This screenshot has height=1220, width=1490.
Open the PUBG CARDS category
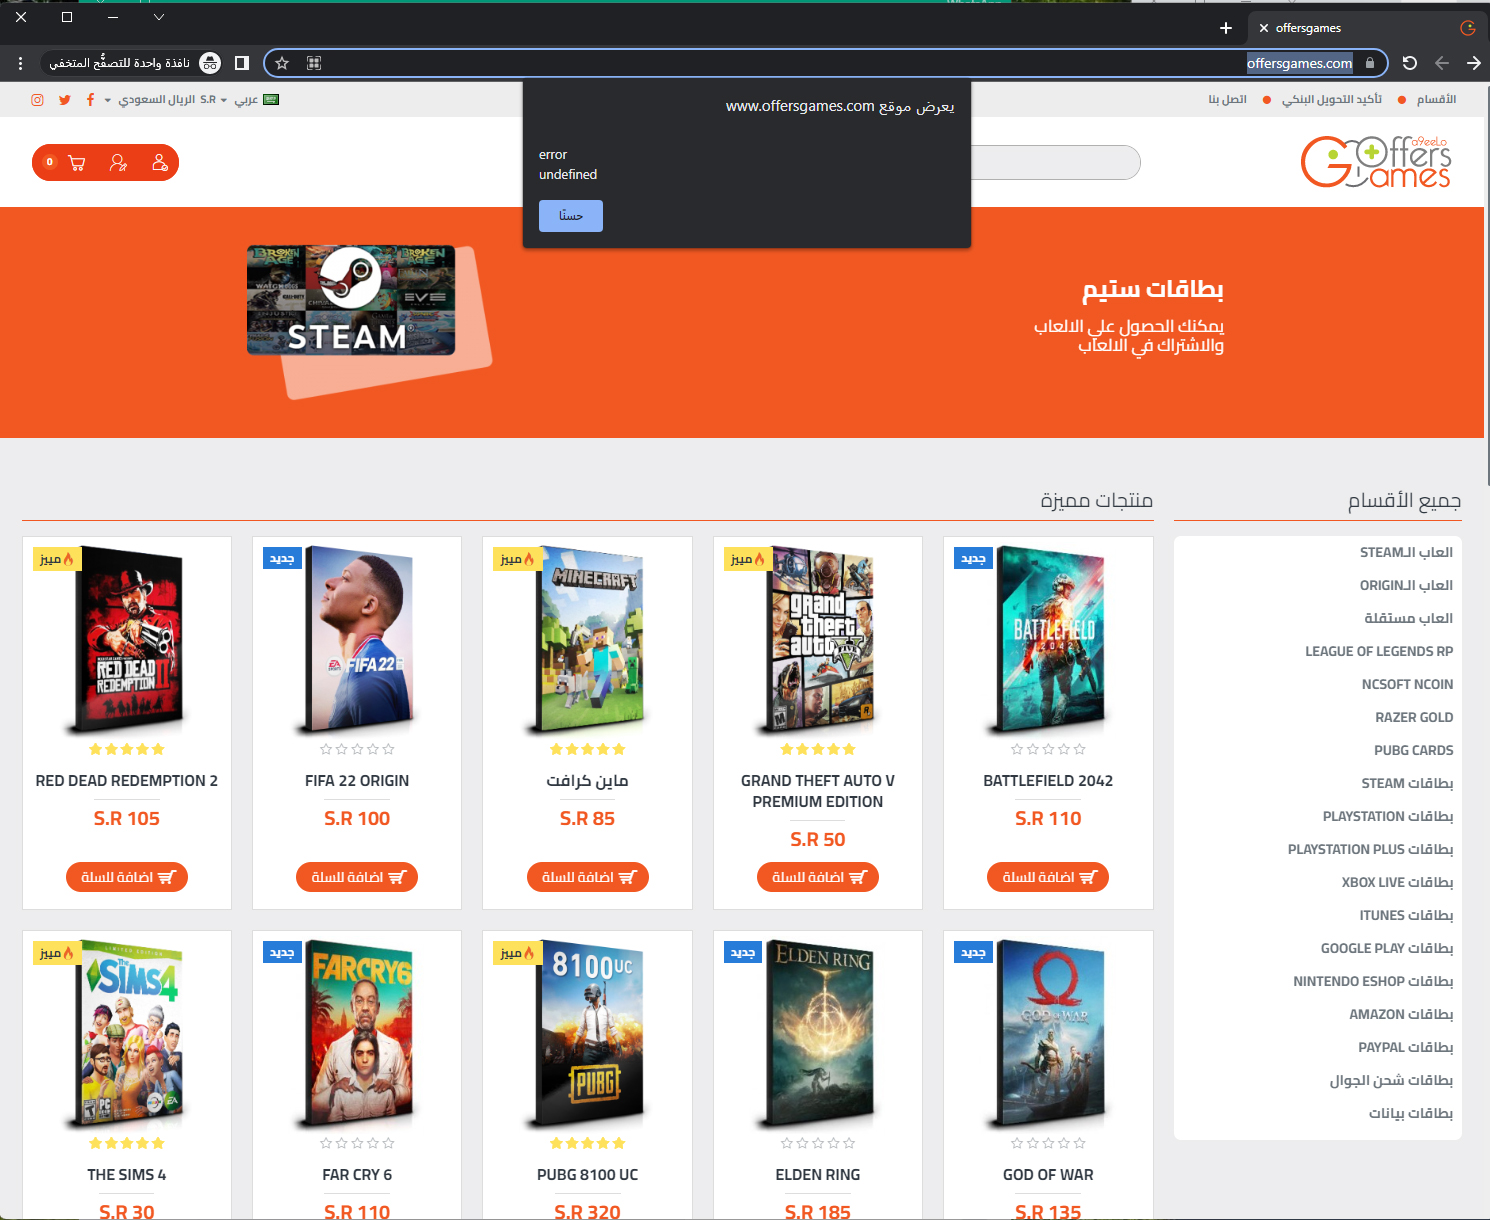(x=1413, y=751)
